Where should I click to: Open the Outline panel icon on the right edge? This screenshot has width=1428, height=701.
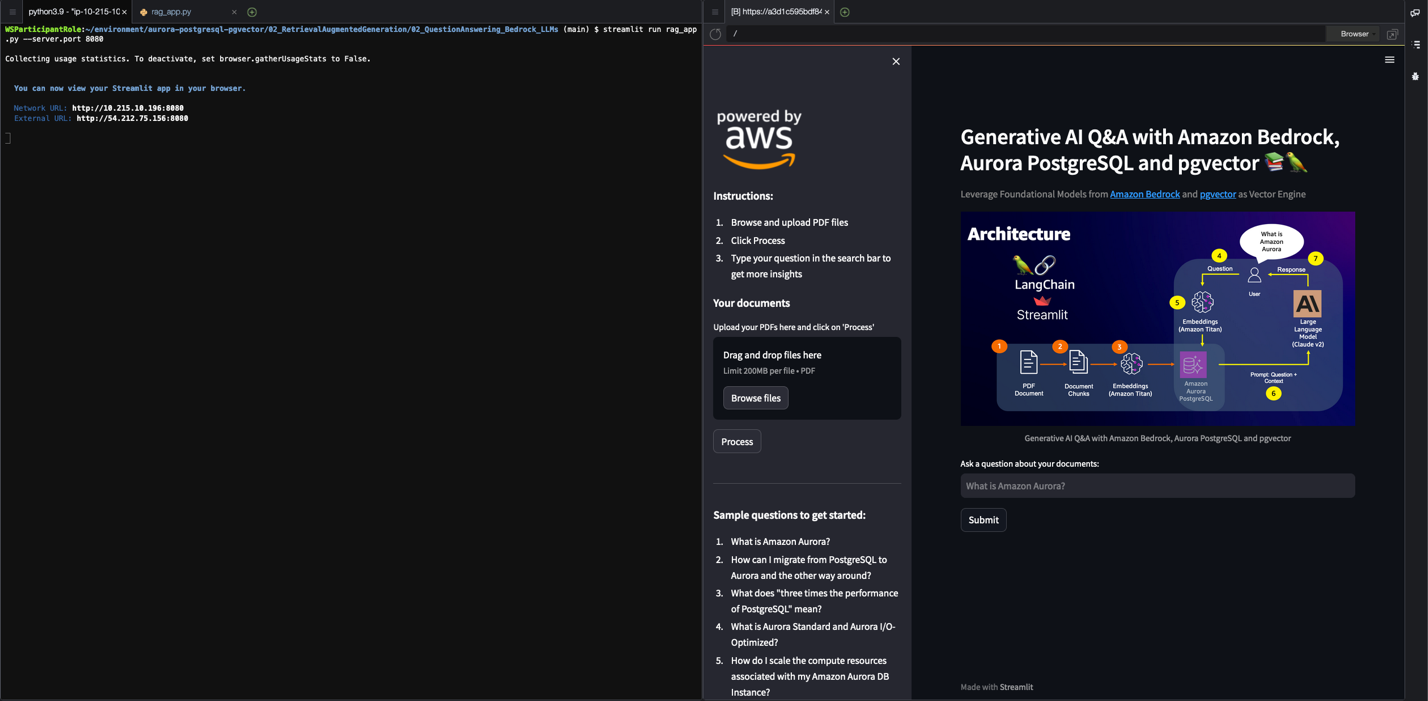click(1416, 44)
